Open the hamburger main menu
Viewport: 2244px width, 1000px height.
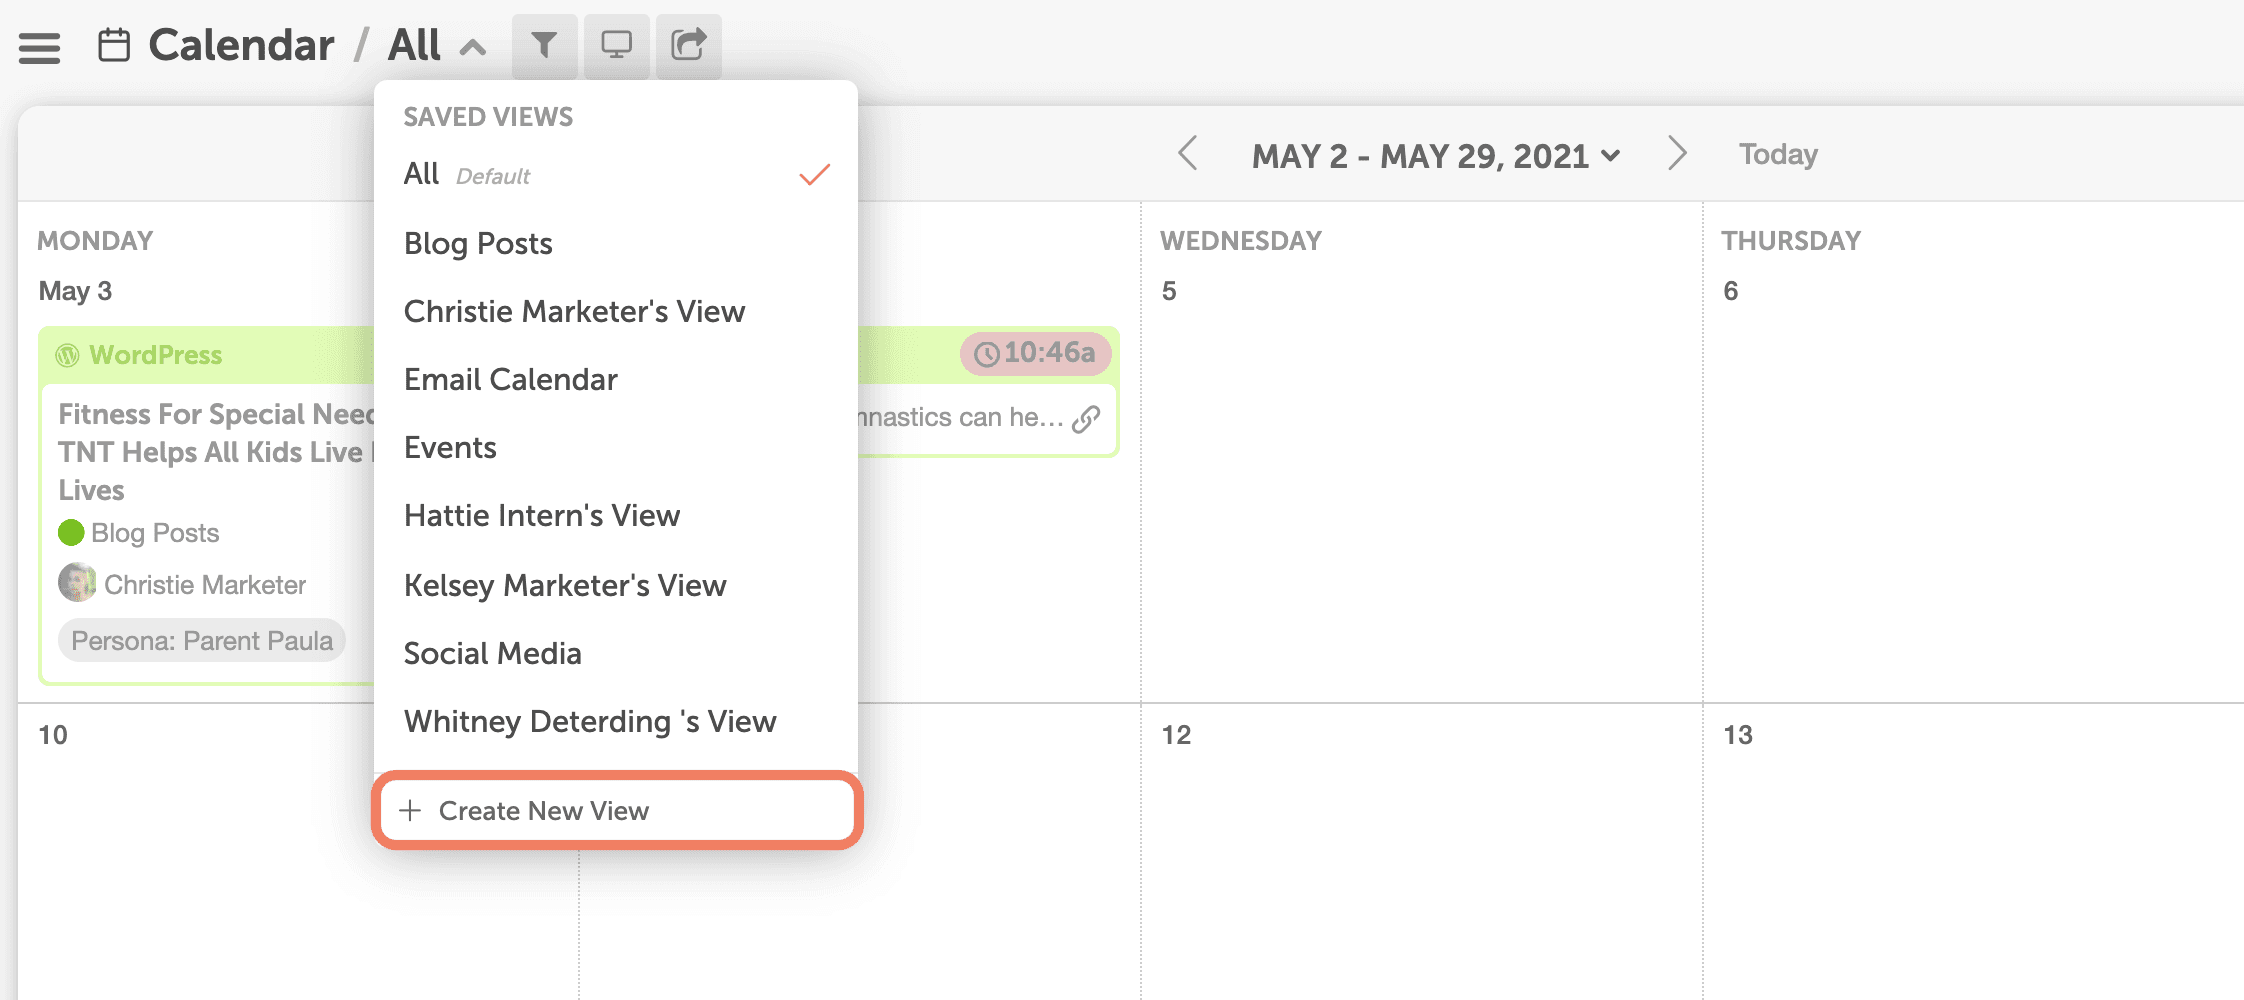click(x=39, y=47)
